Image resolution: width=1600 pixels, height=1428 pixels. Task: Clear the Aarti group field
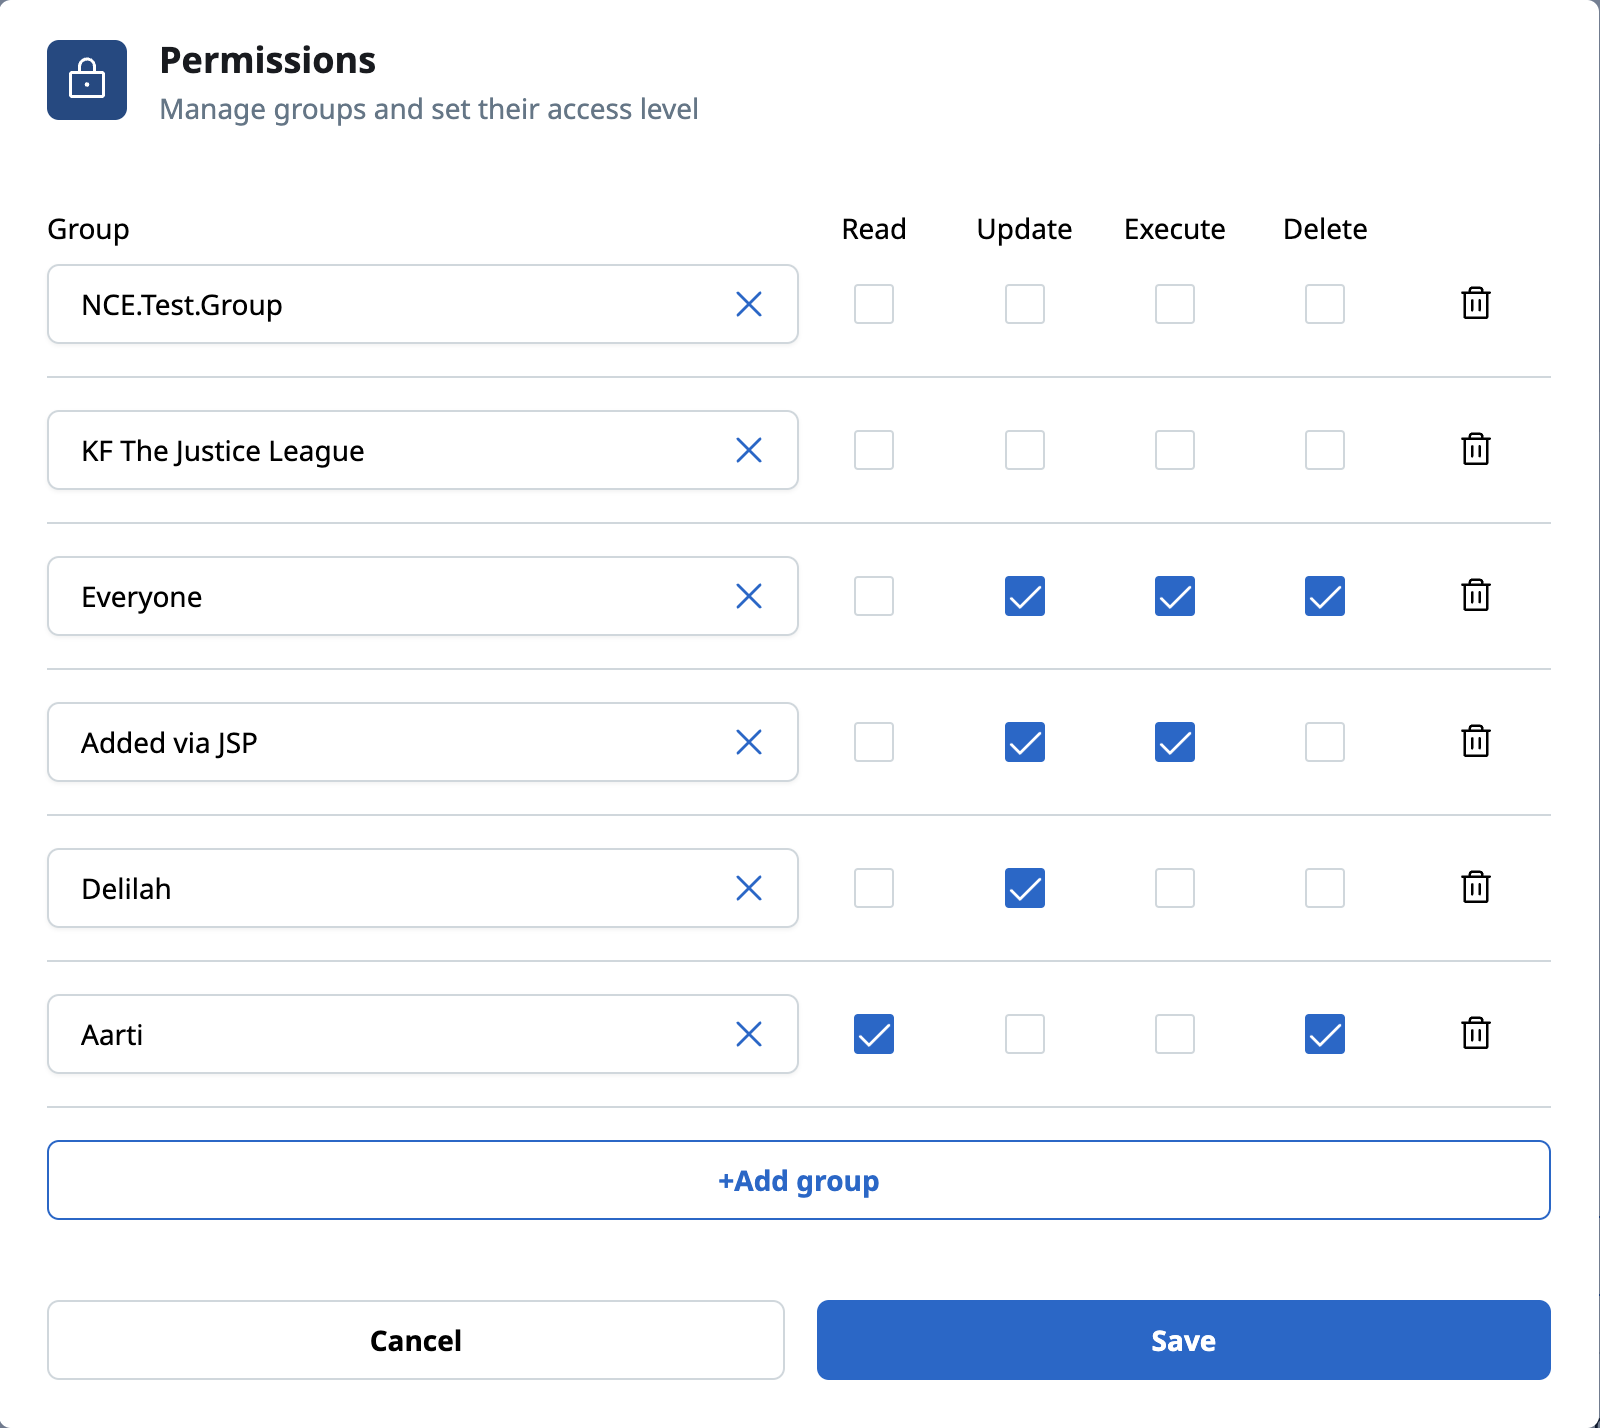click(749, 1034)
